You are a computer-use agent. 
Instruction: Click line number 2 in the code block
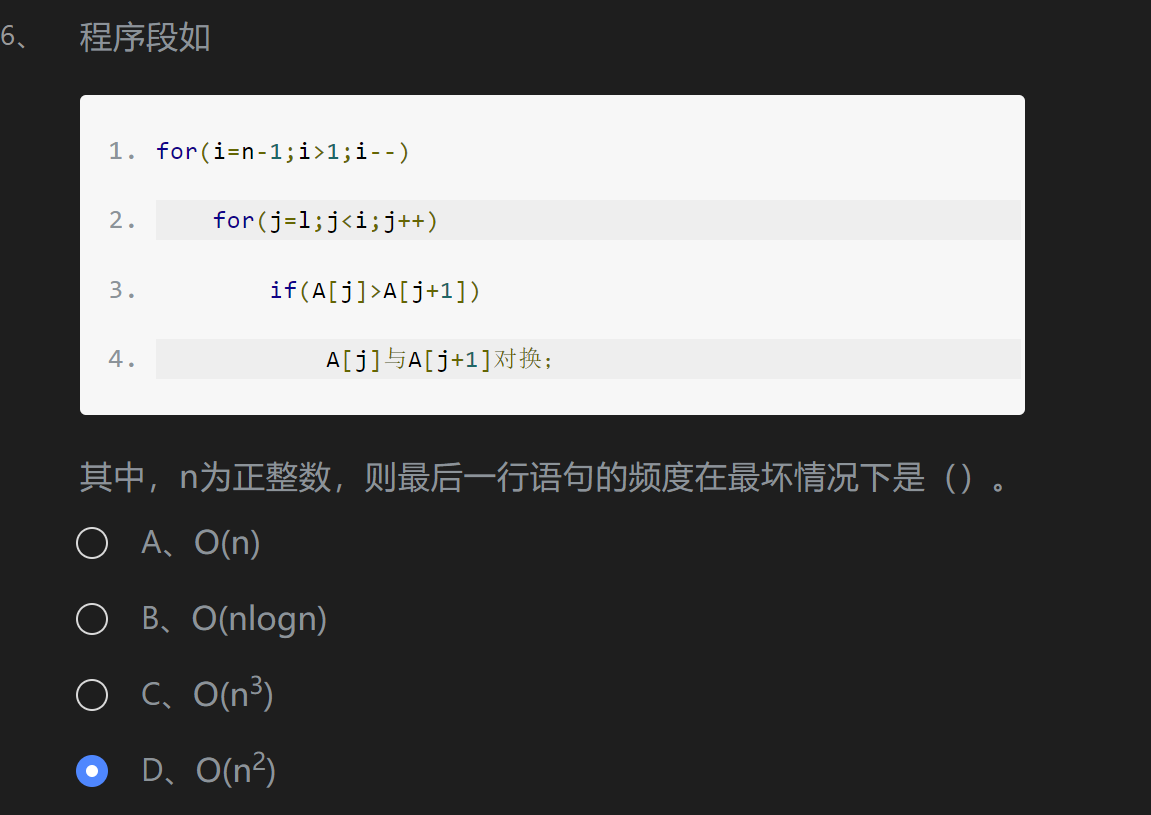point(122,220)
